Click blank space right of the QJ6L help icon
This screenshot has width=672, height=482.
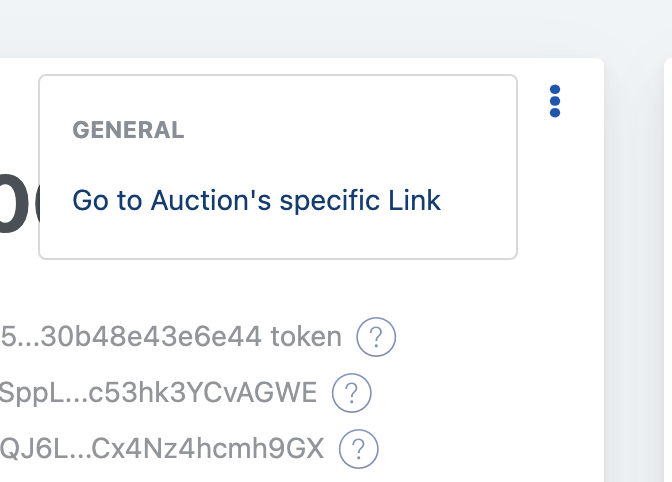tap(480, 447)
